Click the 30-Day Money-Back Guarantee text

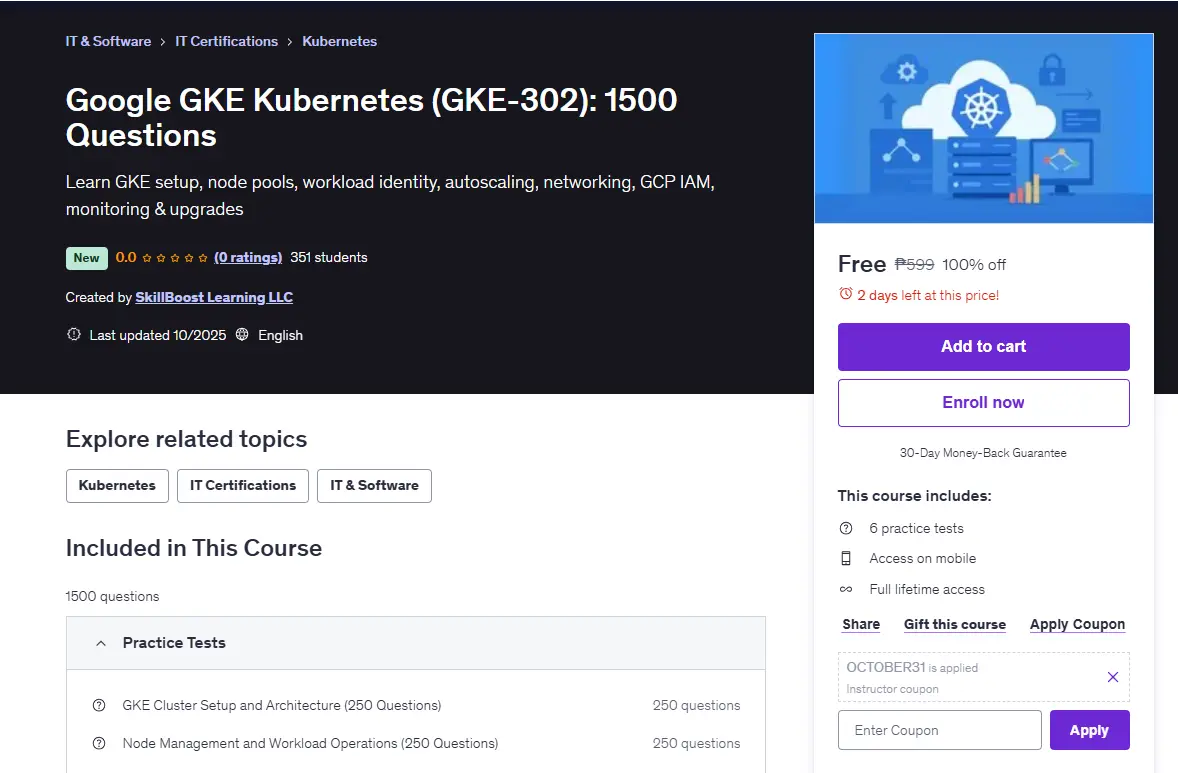[x=983, y=453]
